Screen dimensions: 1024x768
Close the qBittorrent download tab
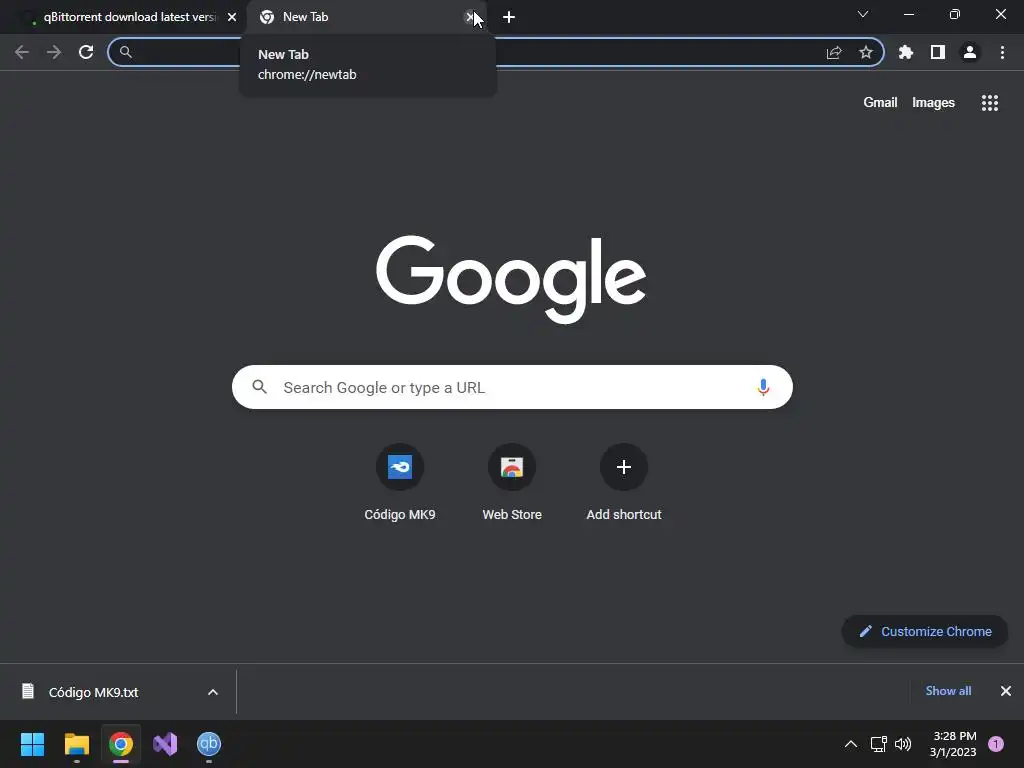(232, 17)
